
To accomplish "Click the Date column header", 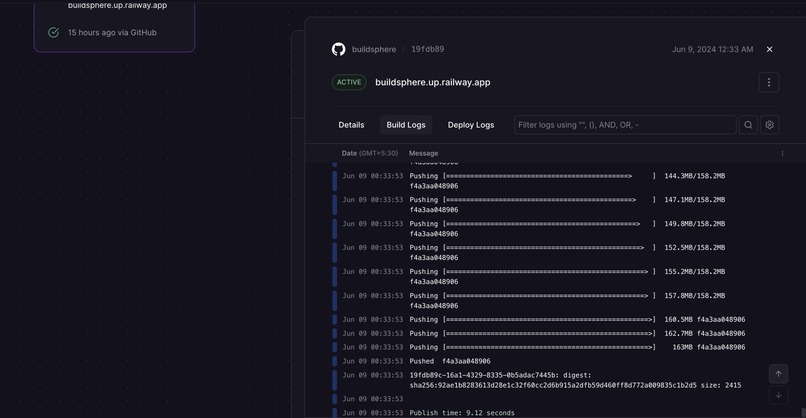I will [x=370, y=153].
